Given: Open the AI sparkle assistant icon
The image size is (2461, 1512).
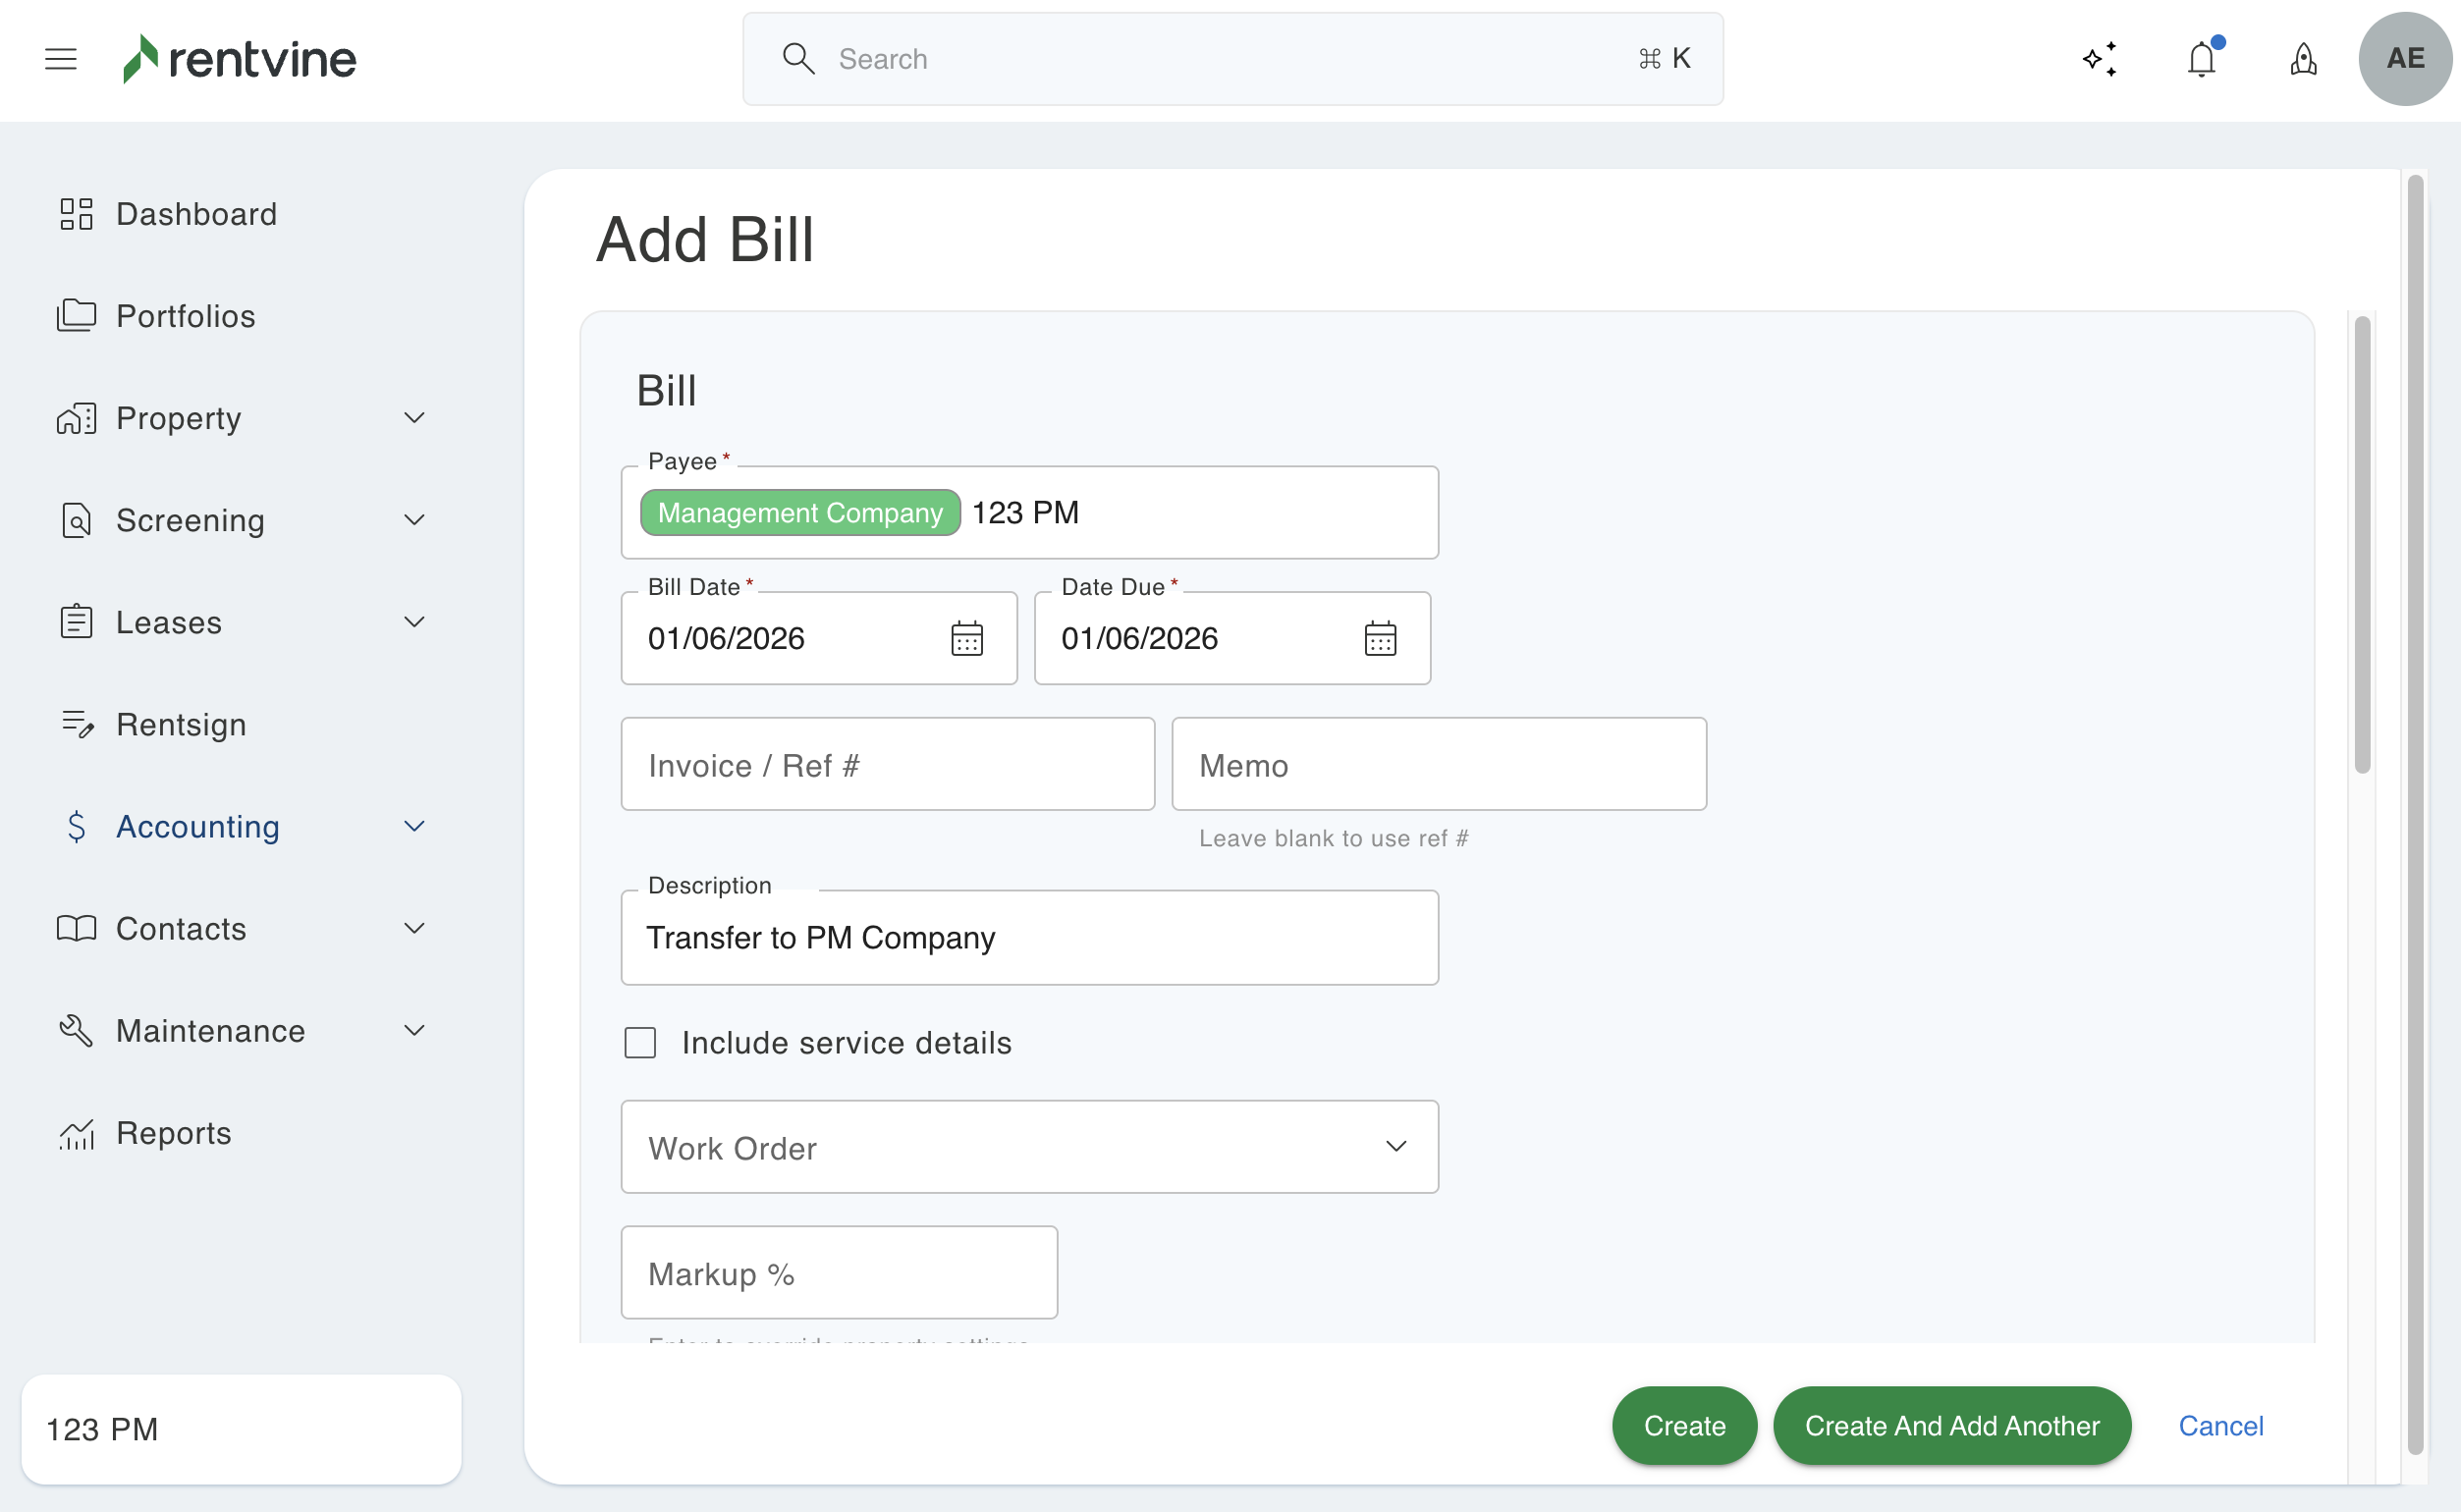Looking at the screenshot, I should pyautogui.click(x=2100, y=59).
